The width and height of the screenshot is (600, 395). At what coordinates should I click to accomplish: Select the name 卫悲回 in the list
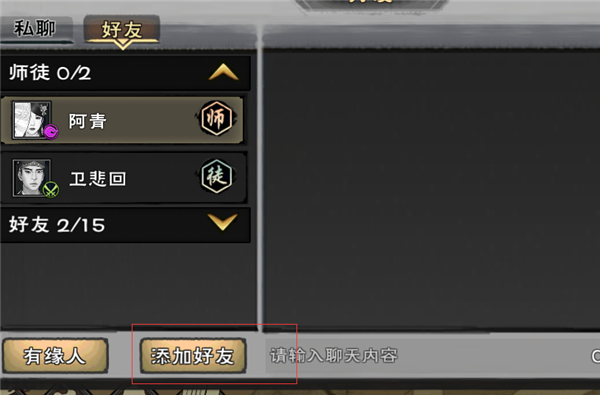coord(98,179)
